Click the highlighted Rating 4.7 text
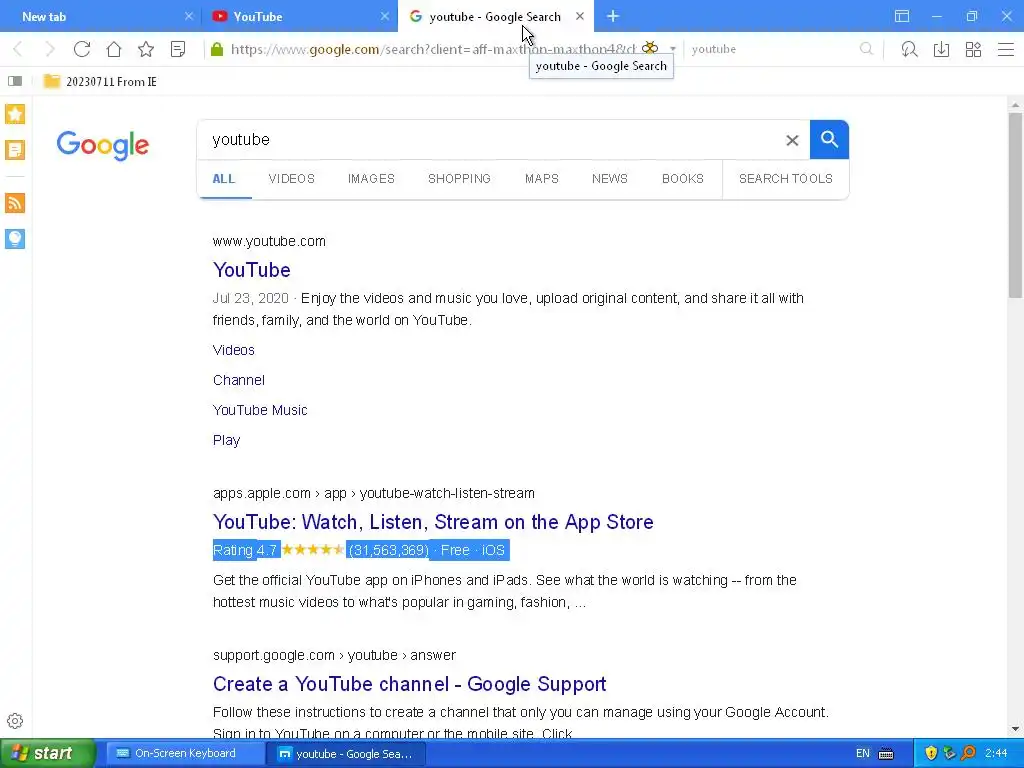This screenshot has width=1024, height=768. click(x=245, y=551)
